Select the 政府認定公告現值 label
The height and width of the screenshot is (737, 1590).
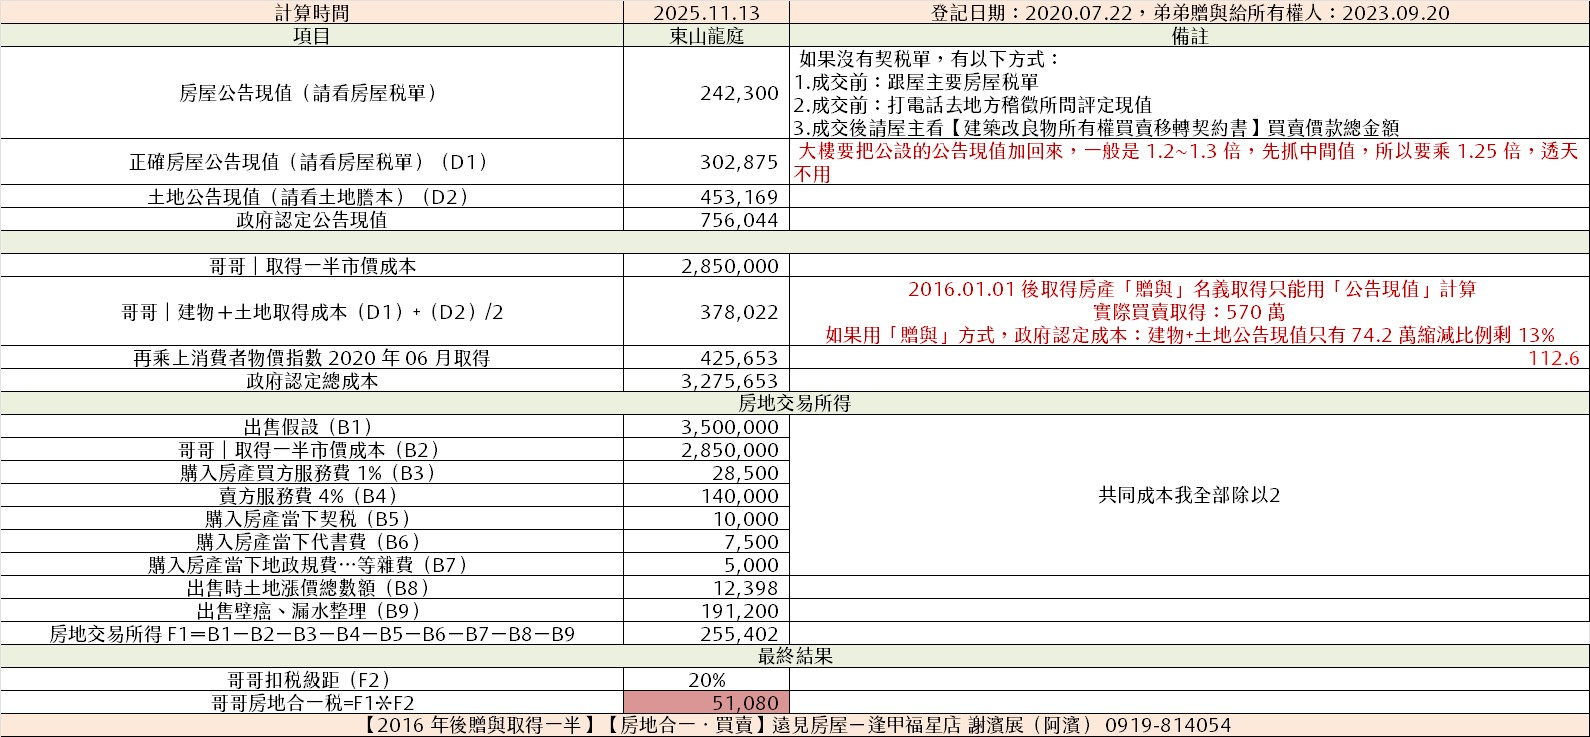tap(312, 220)
